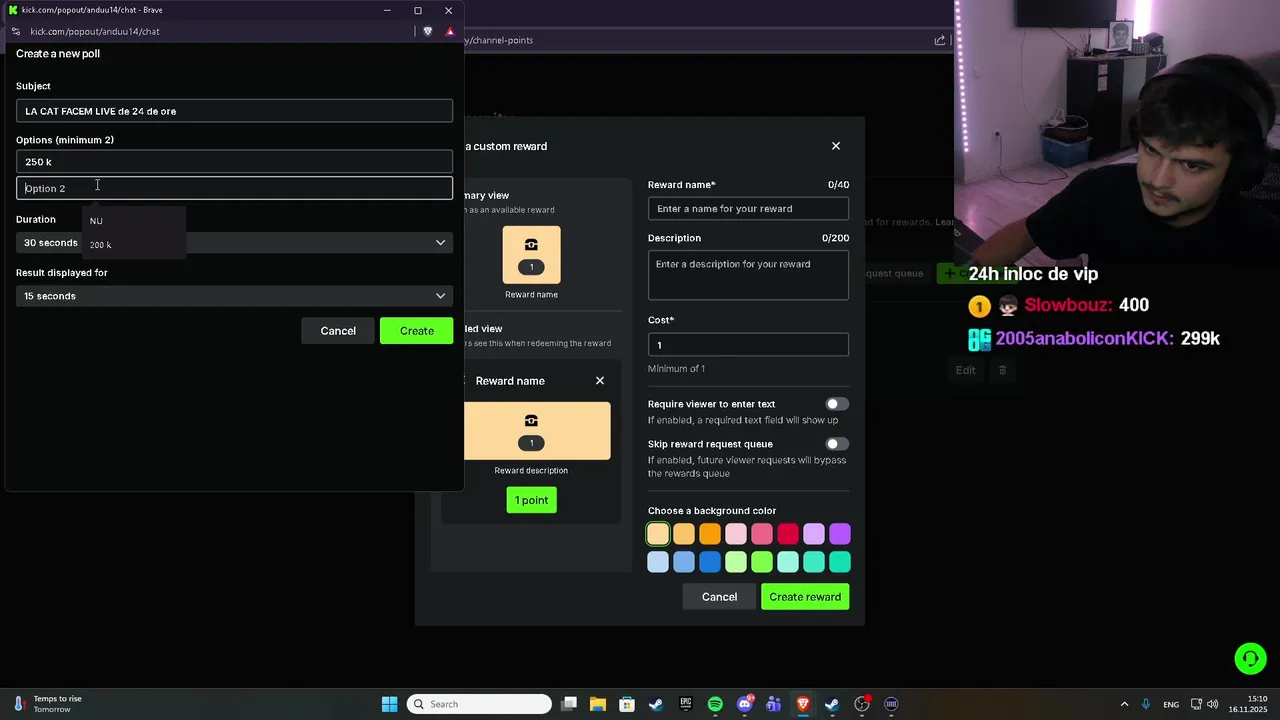Open Result displayed for dropdown 15 seconds
Screen dimensions: 1280x720
[x=234, y=296]
